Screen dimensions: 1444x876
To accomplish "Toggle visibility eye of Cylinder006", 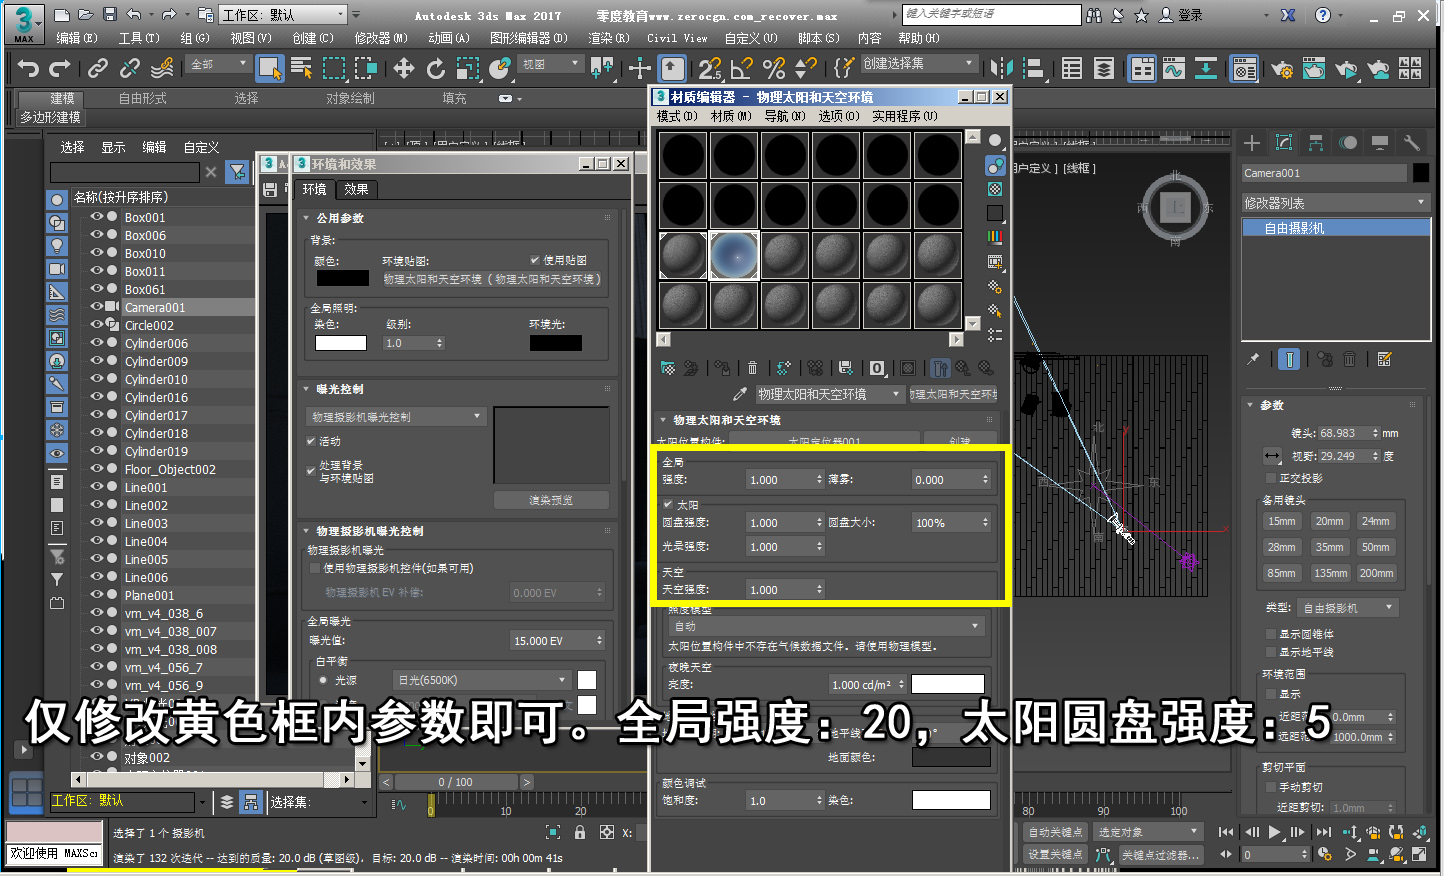I will (97, 343).
